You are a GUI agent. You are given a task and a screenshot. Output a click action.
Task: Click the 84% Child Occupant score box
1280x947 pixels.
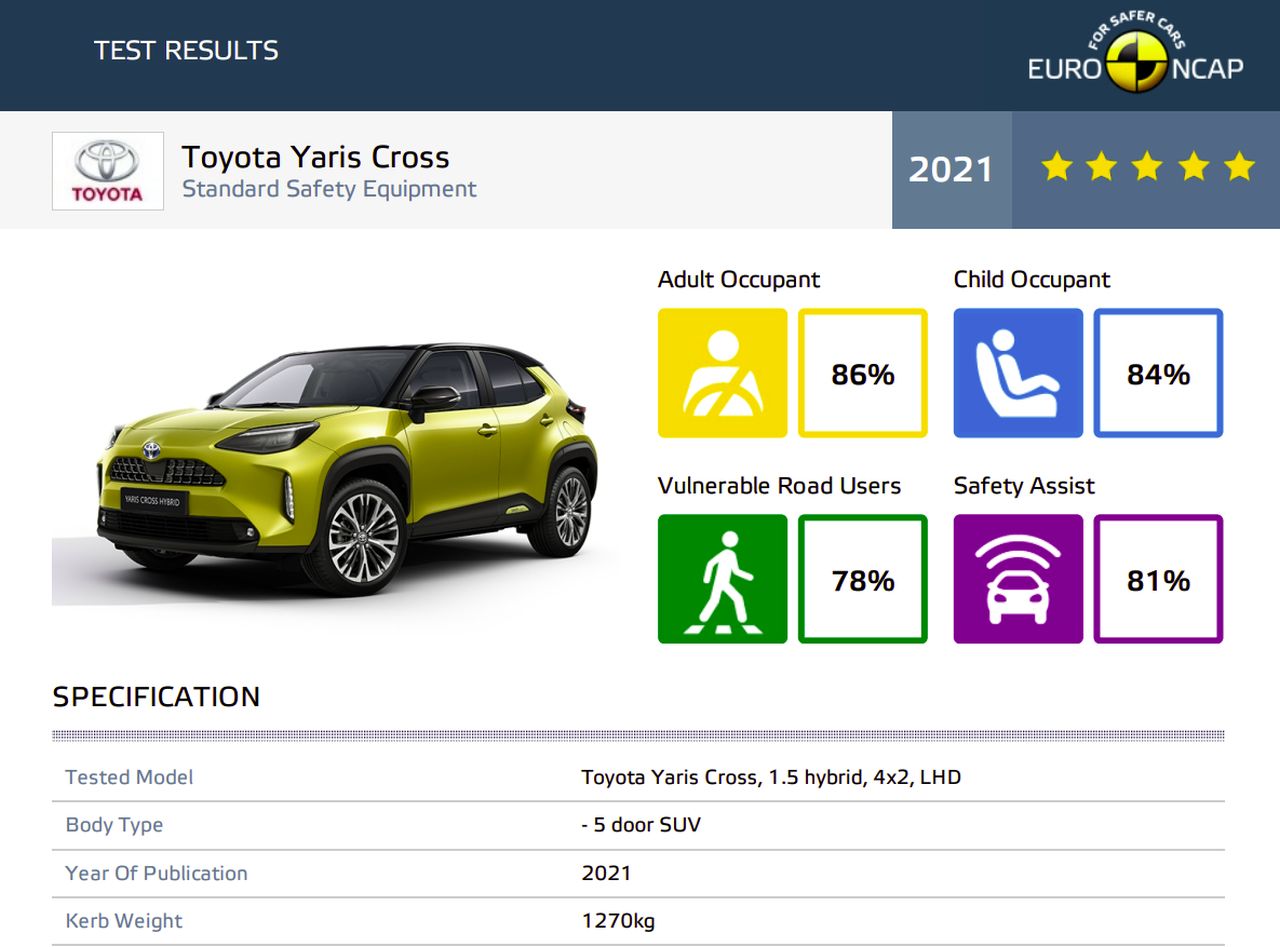1158,373
